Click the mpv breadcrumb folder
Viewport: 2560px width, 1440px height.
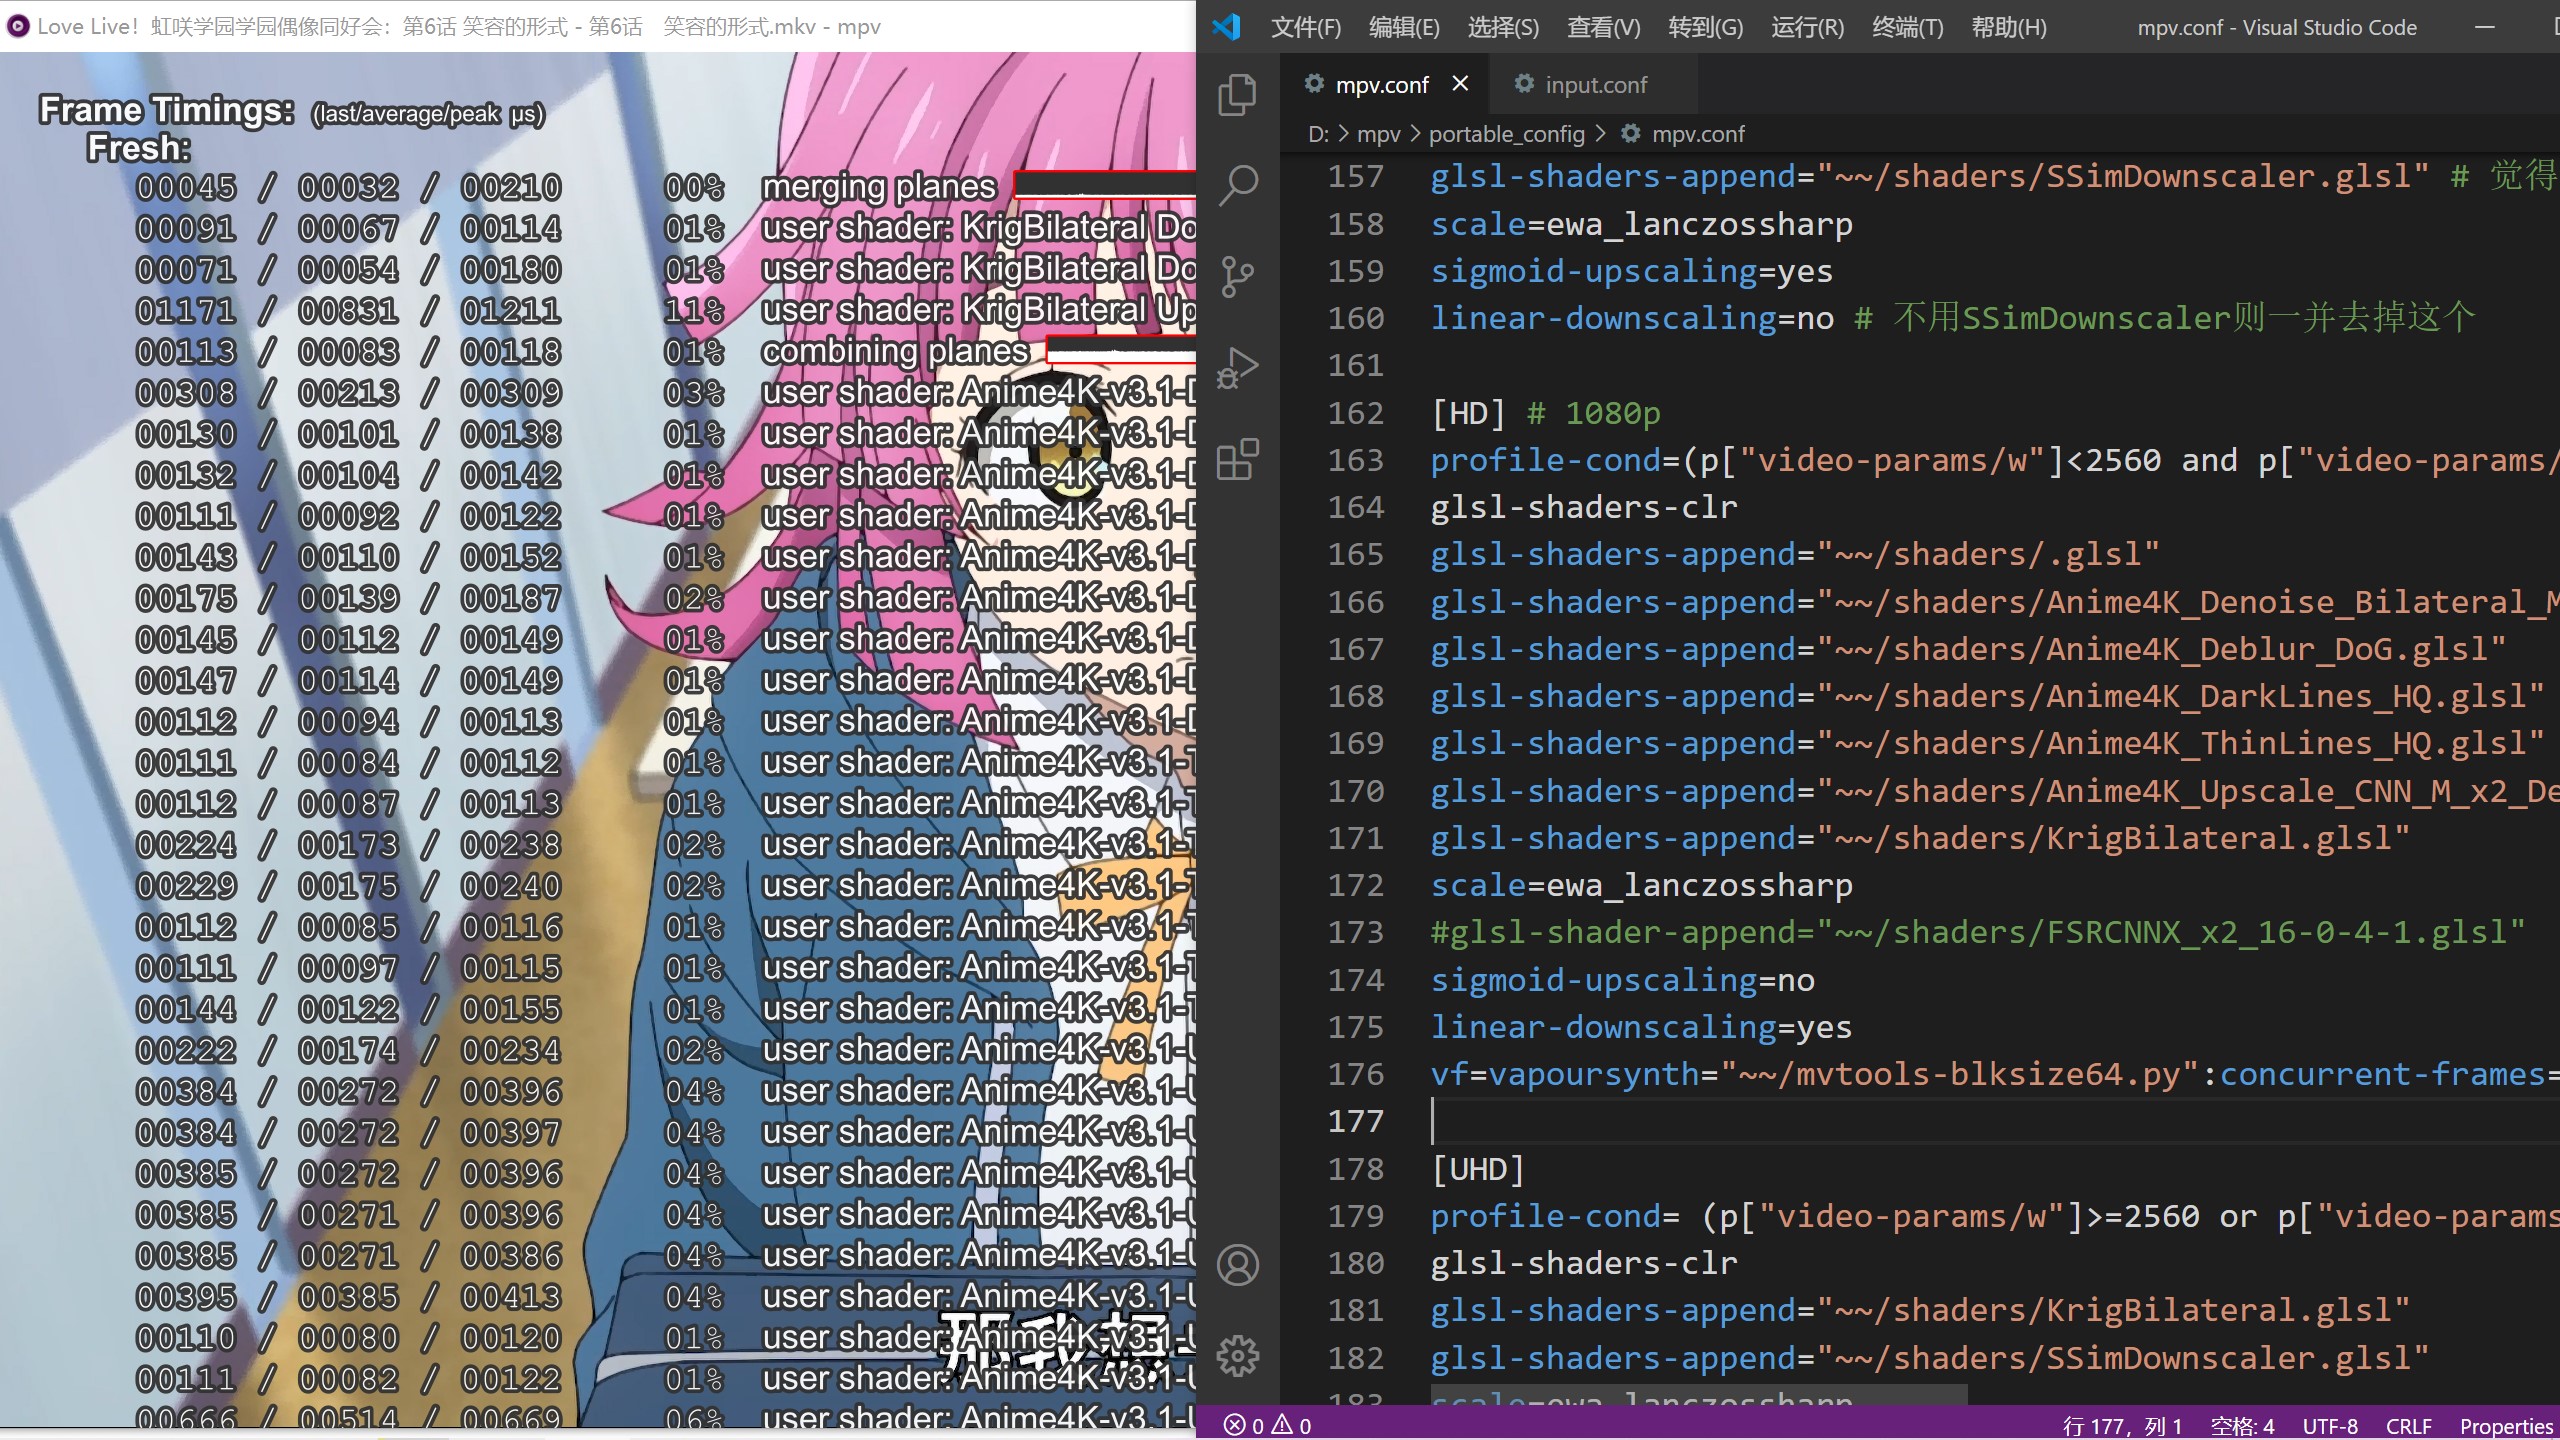point(1379,134)
